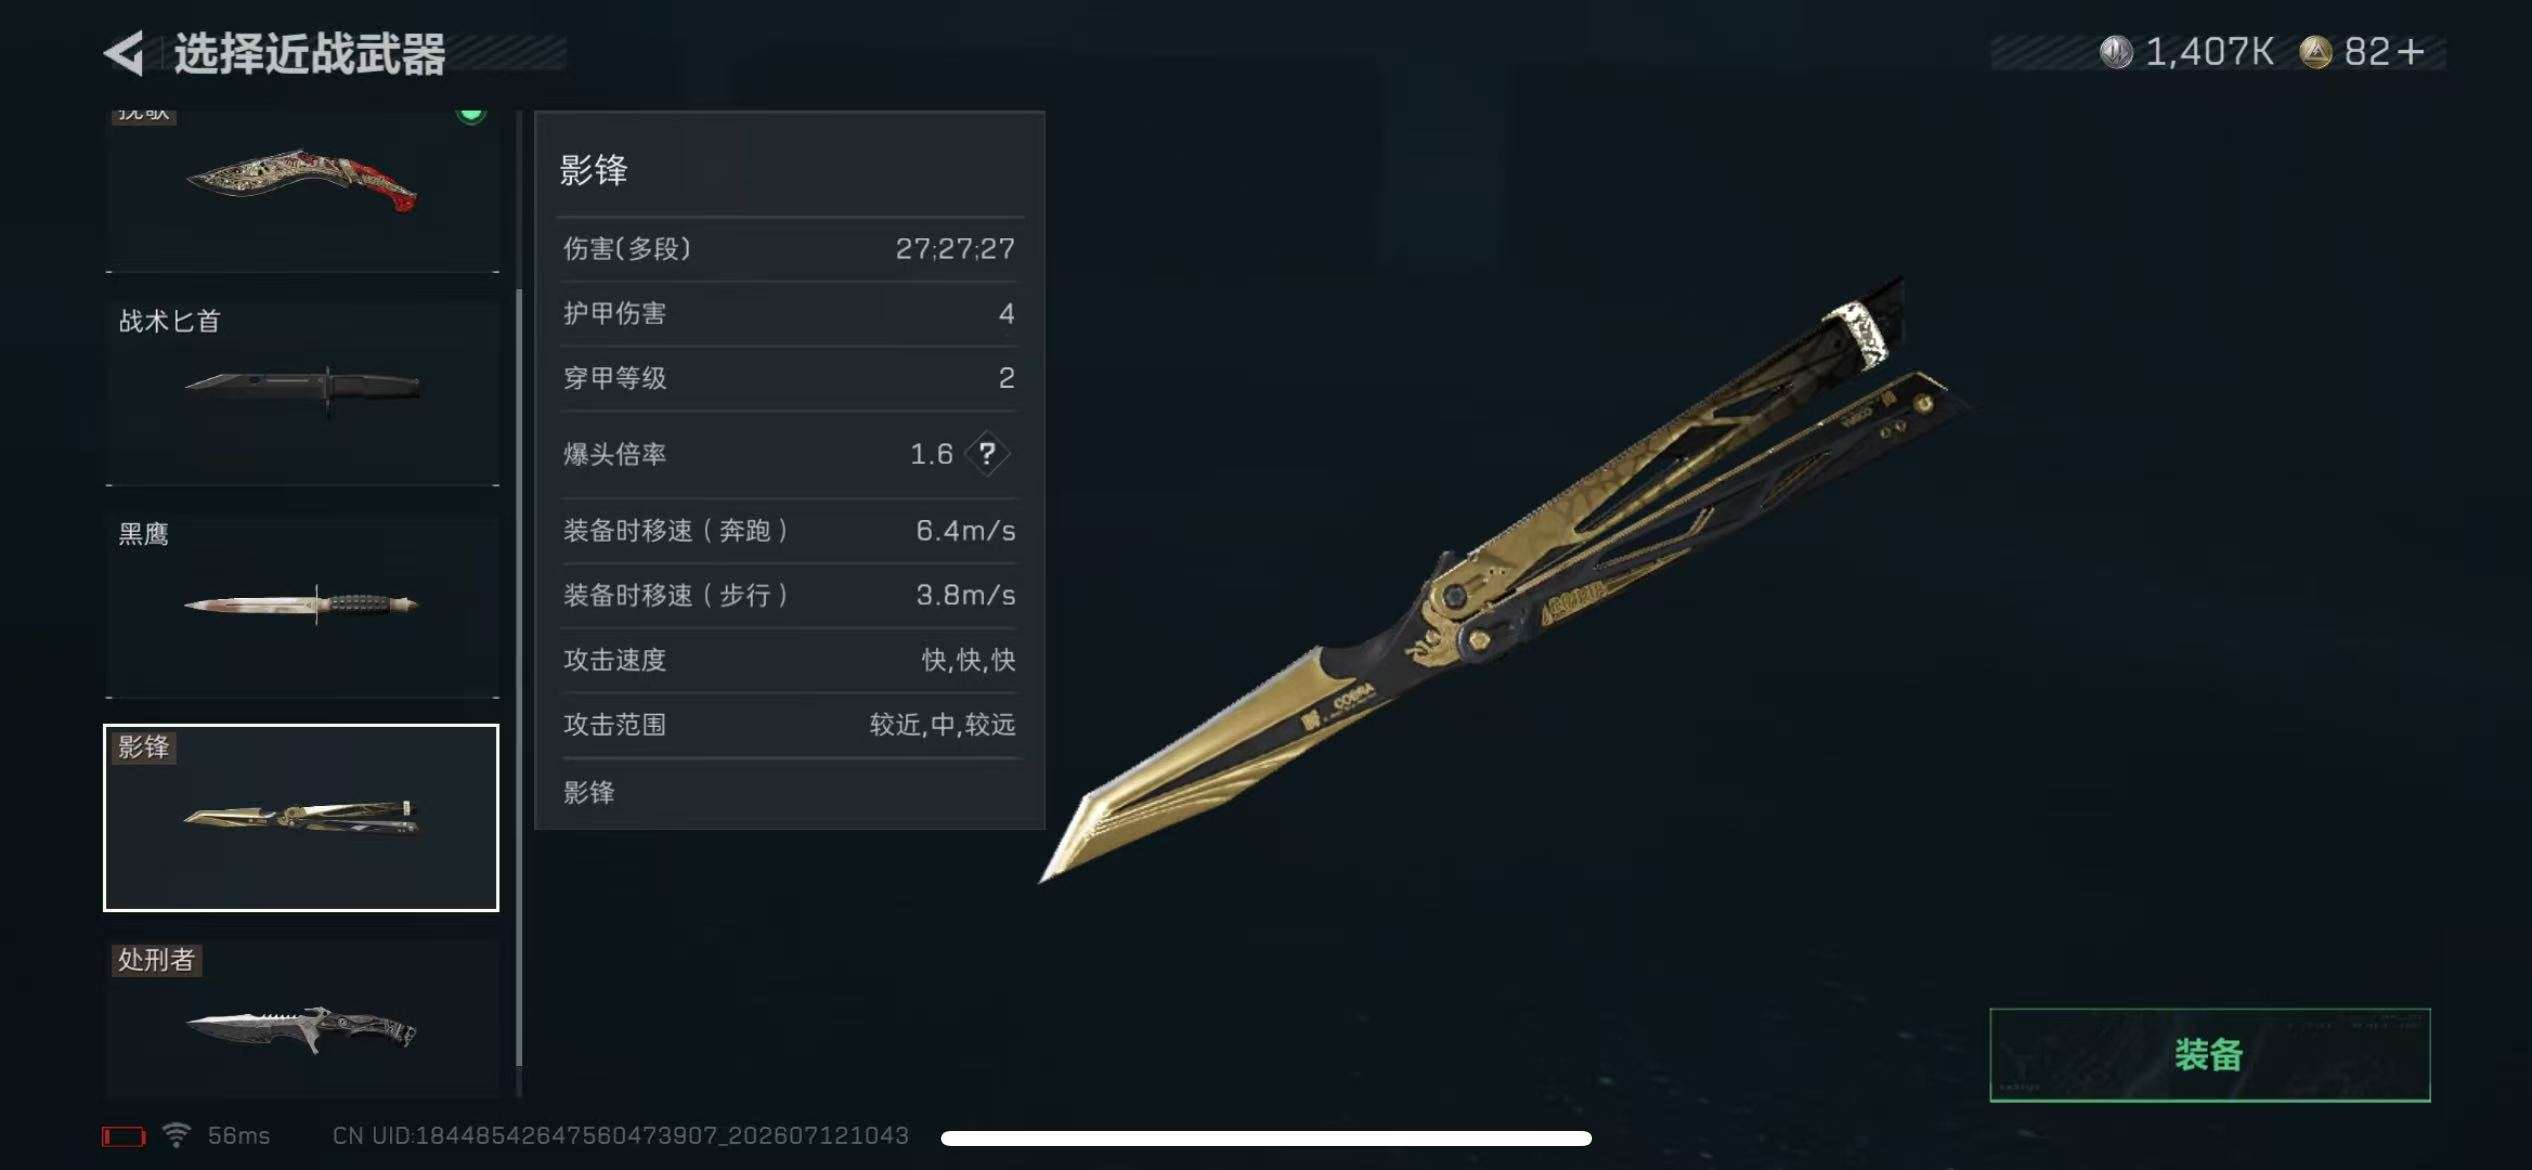Add more gold currency with plus
This screenshot has width=2532, height=1170.
coord(2410,51)
